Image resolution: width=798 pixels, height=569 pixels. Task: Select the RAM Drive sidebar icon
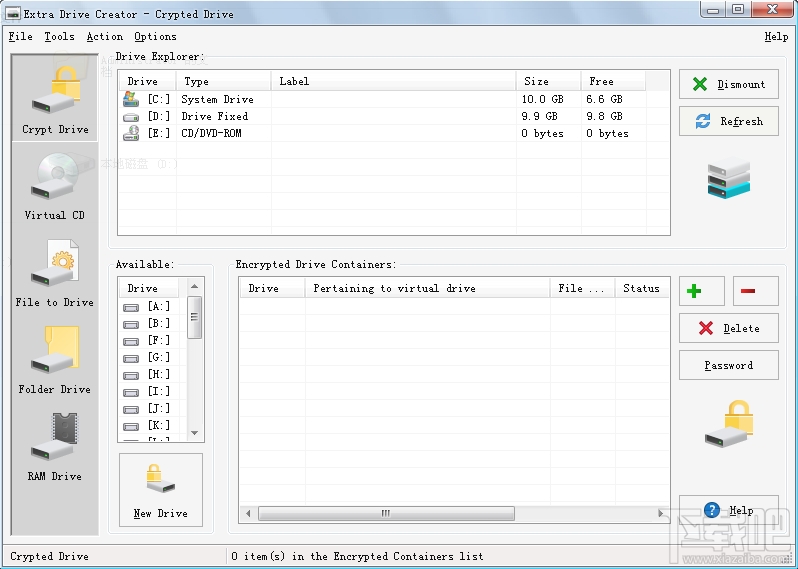point(55,447)
